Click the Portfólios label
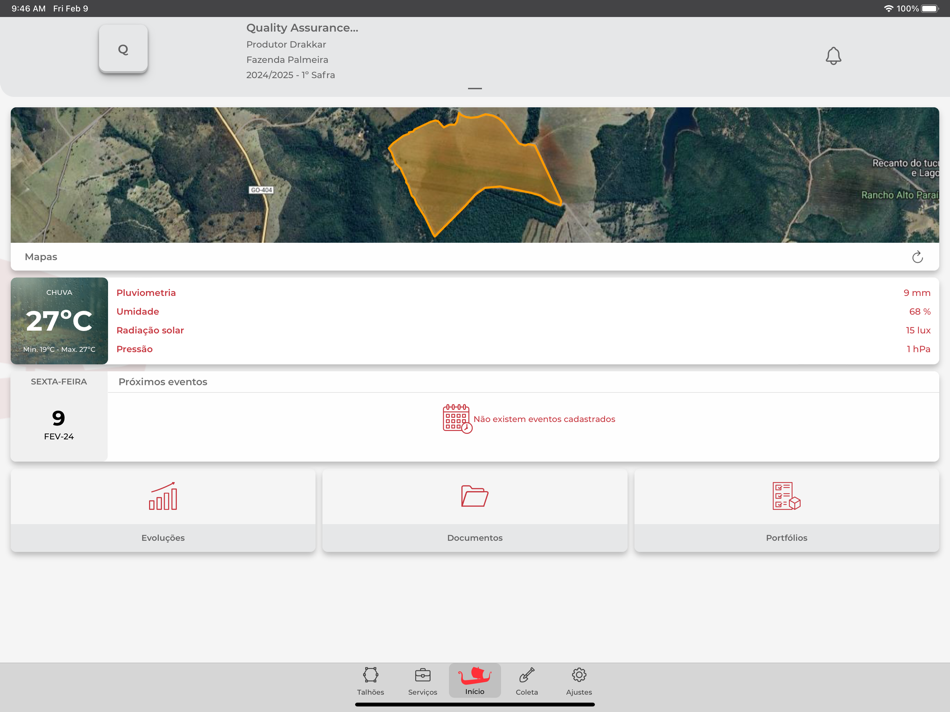Image resolution: width=950 pixels, height=712 pixels. pos(786,537)
